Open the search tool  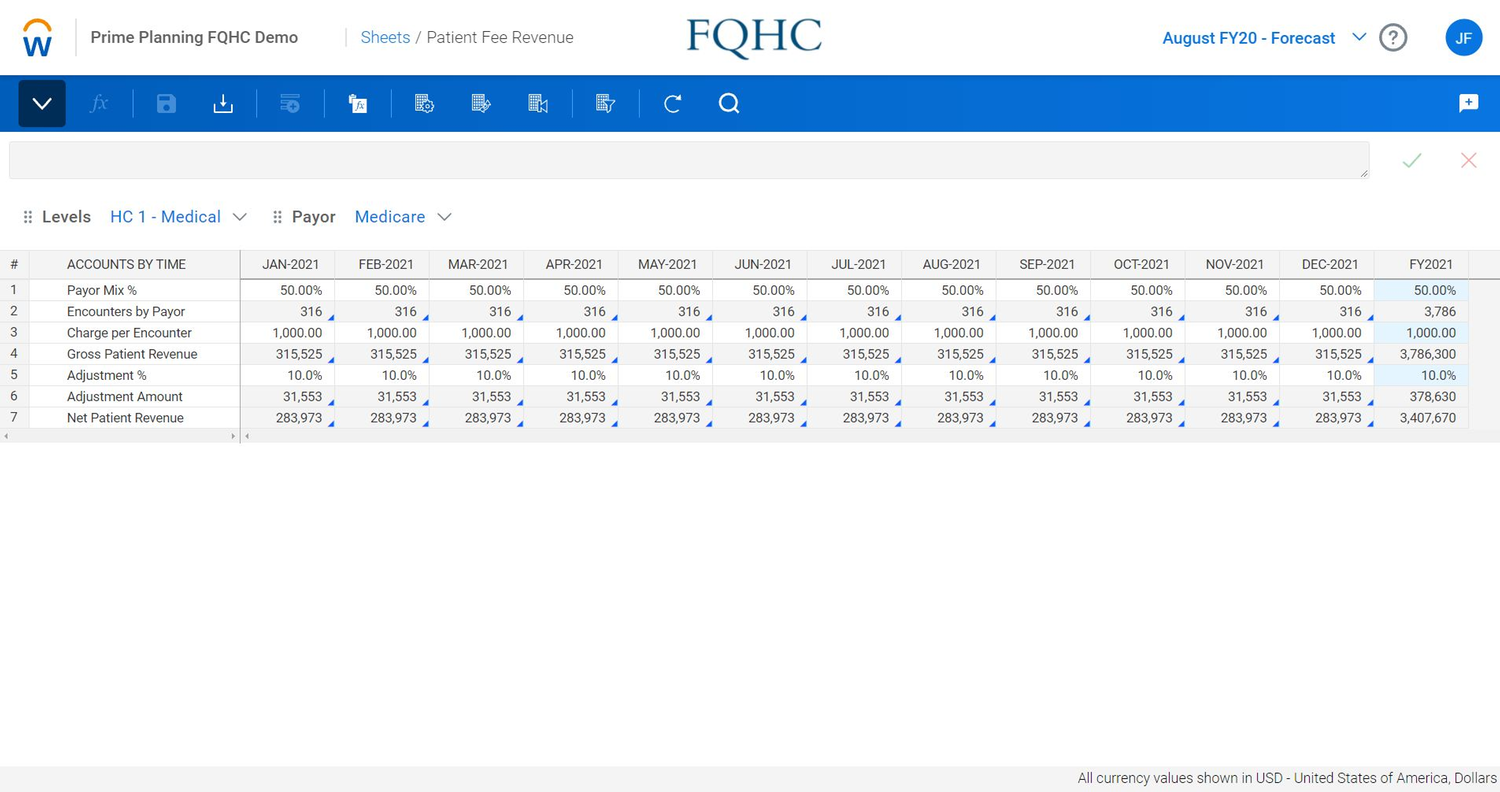(728, 103)
